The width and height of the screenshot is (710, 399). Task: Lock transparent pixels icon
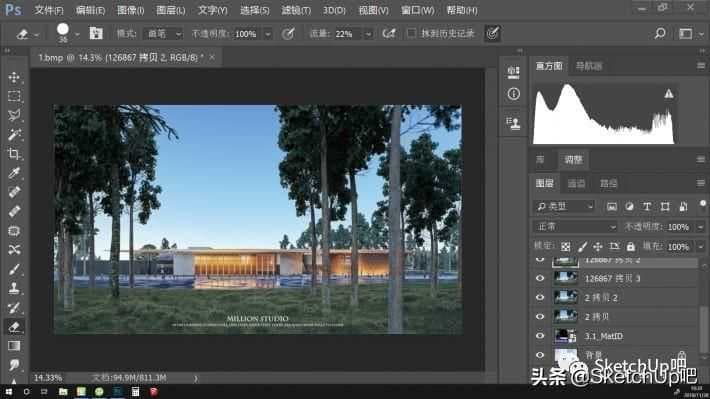point(566,246)
